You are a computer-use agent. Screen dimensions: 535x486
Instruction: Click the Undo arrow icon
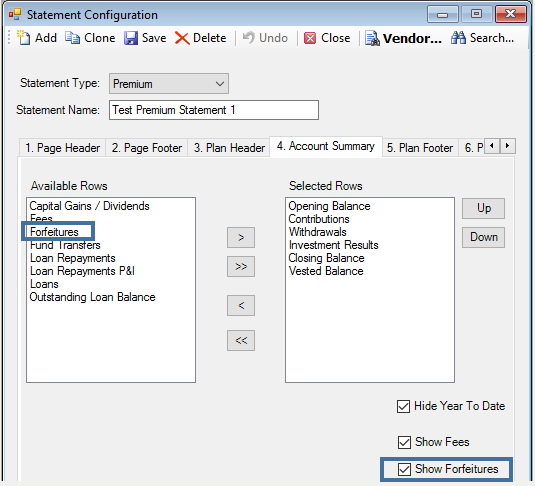248,38
